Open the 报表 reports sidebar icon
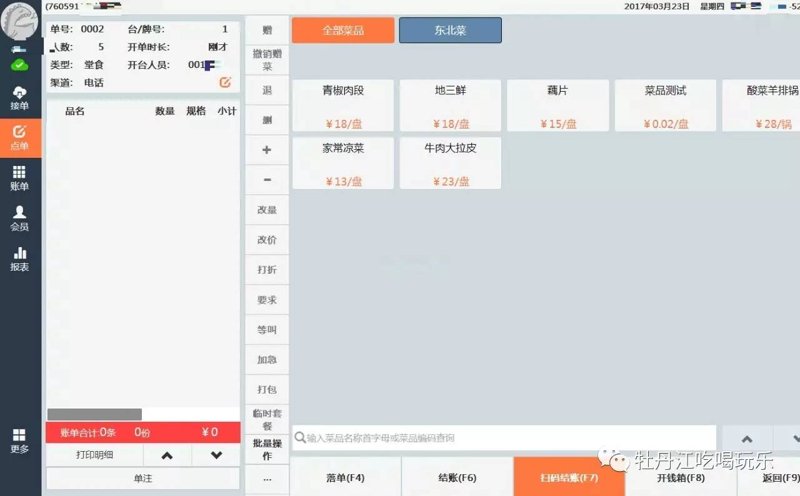This screenshot has height=496, width=800. point(19,259)
